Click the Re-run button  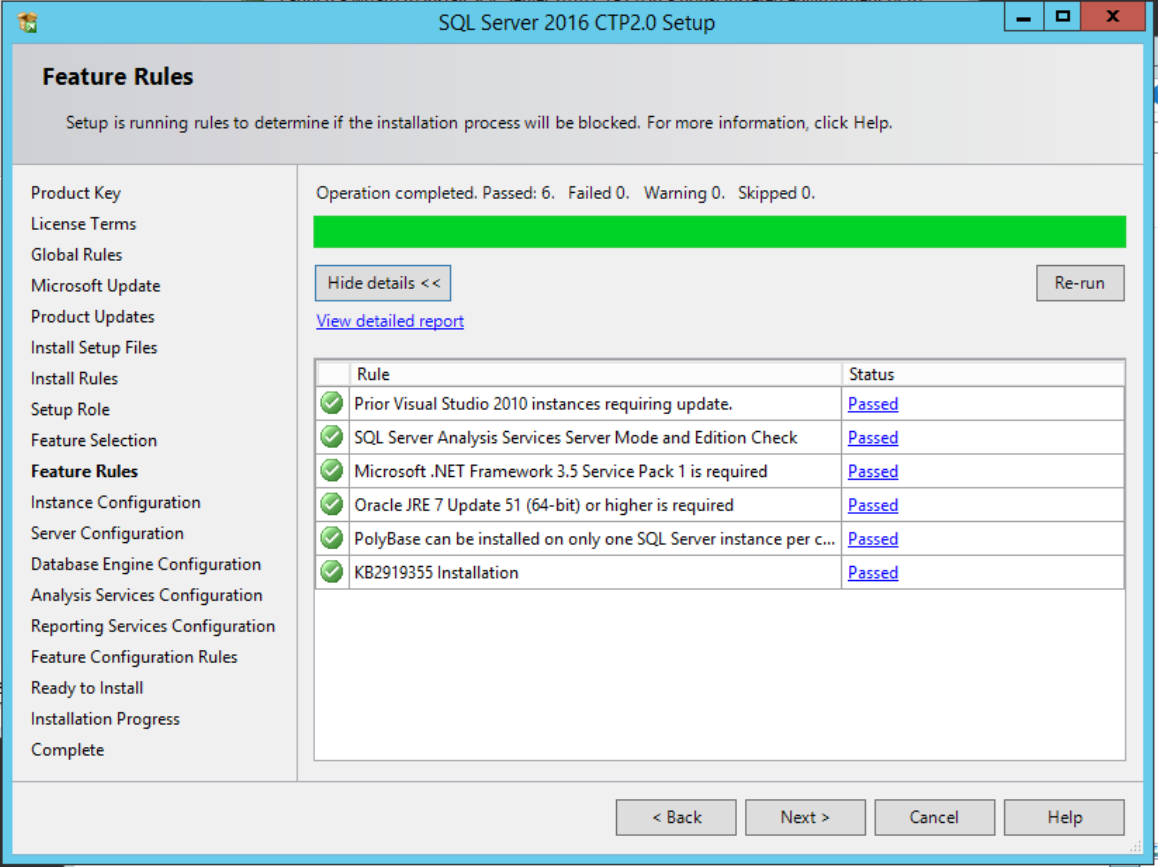(1080, 283)
